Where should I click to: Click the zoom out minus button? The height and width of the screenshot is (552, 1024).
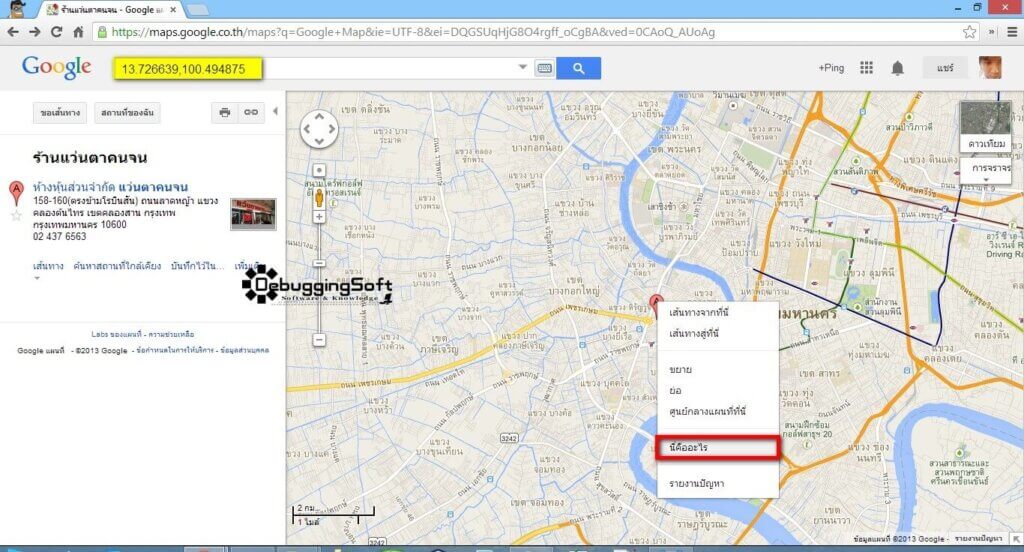click(x=319, y=340)
